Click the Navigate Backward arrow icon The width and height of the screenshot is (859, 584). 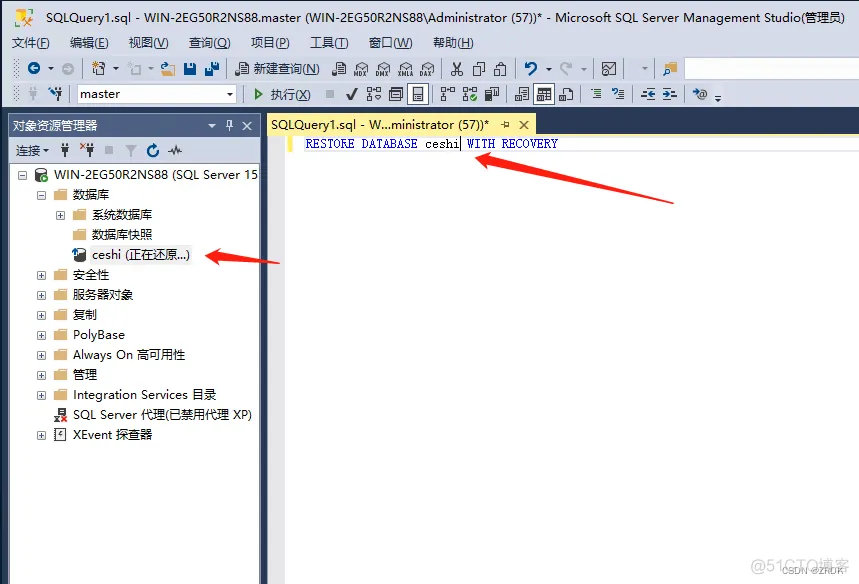coord(34,68)
